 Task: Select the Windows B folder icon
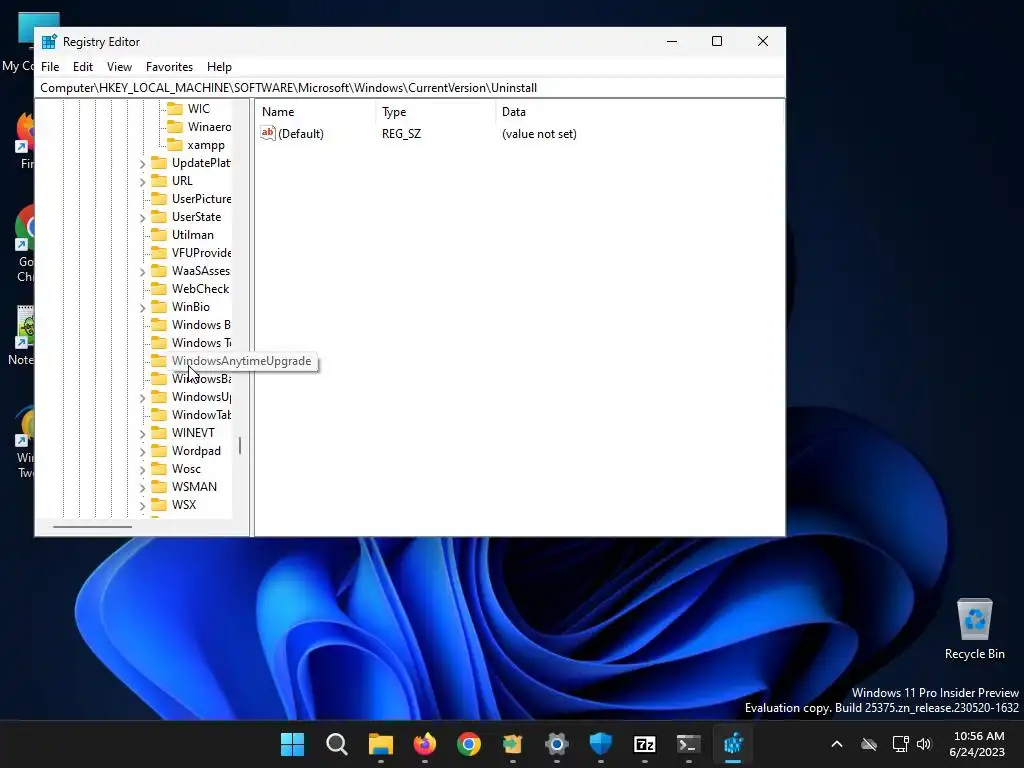coord(159,325)
